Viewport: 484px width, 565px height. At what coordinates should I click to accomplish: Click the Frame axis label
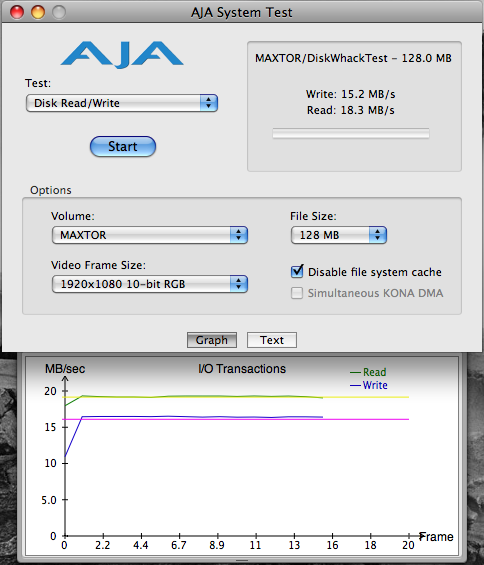point(436,537)
